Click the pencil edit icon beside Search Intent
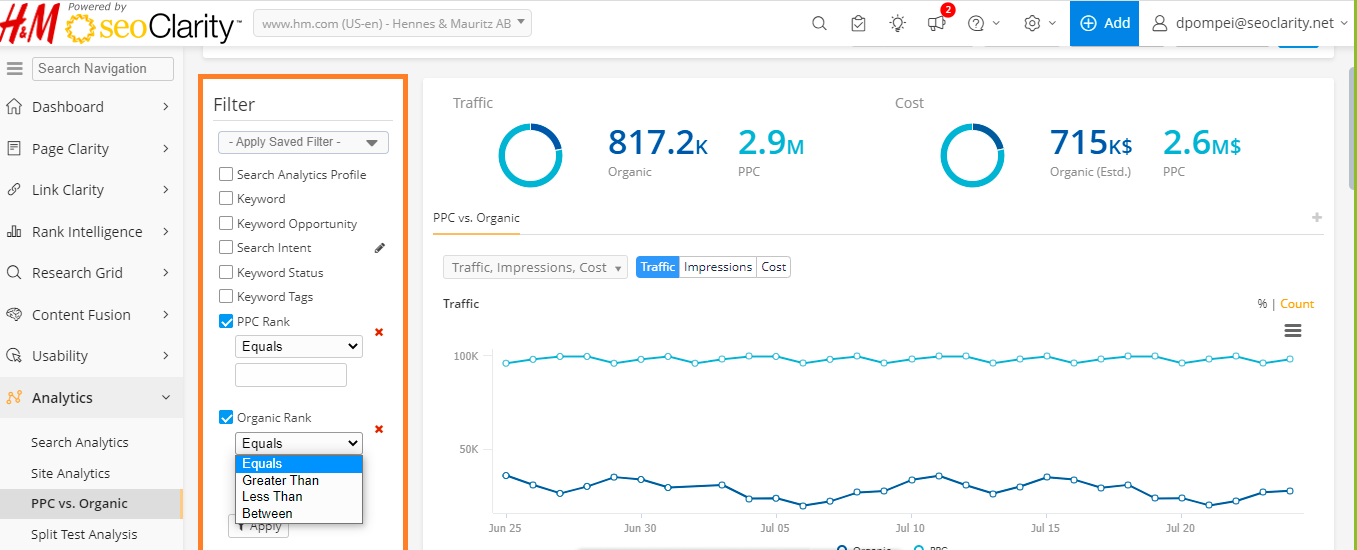 (380, 248)
